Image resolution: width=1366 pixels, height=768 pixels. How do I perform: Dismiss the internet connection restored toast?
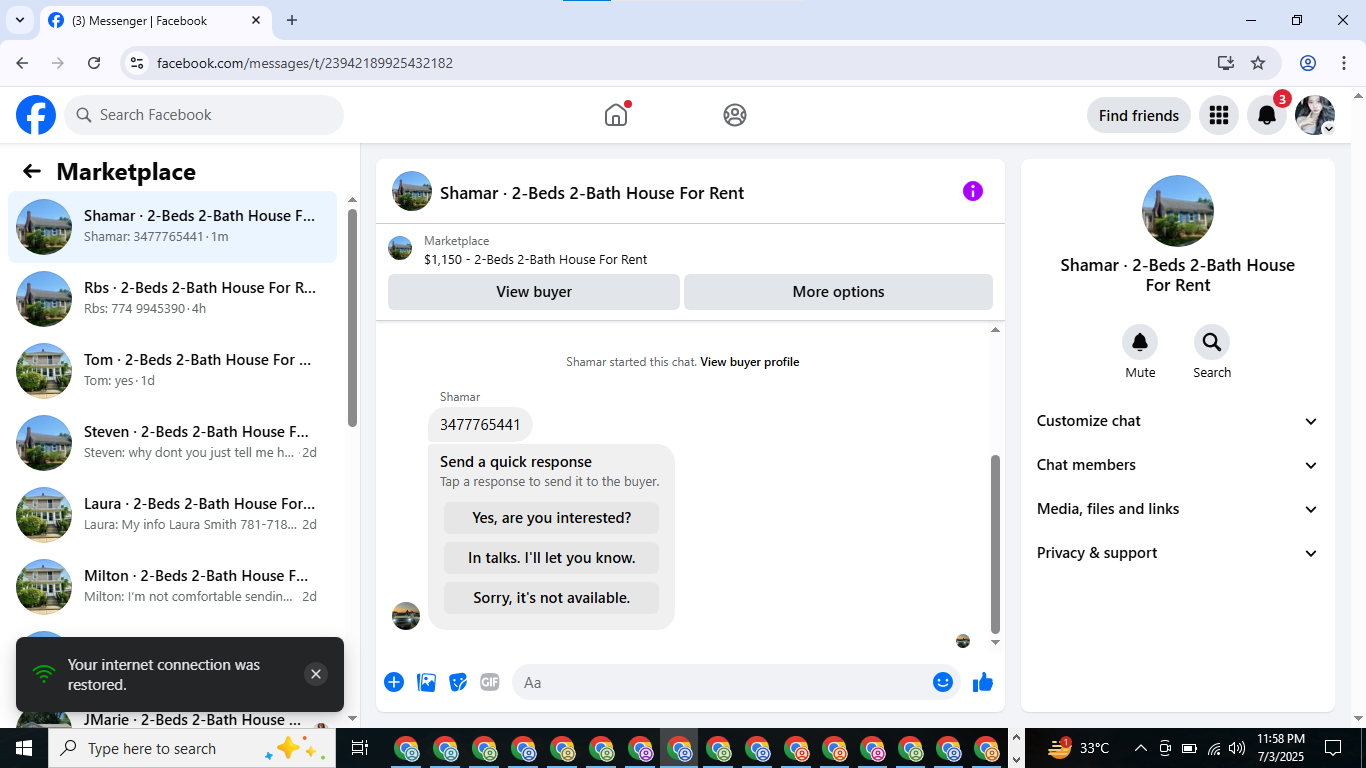[x=316, y=674]
